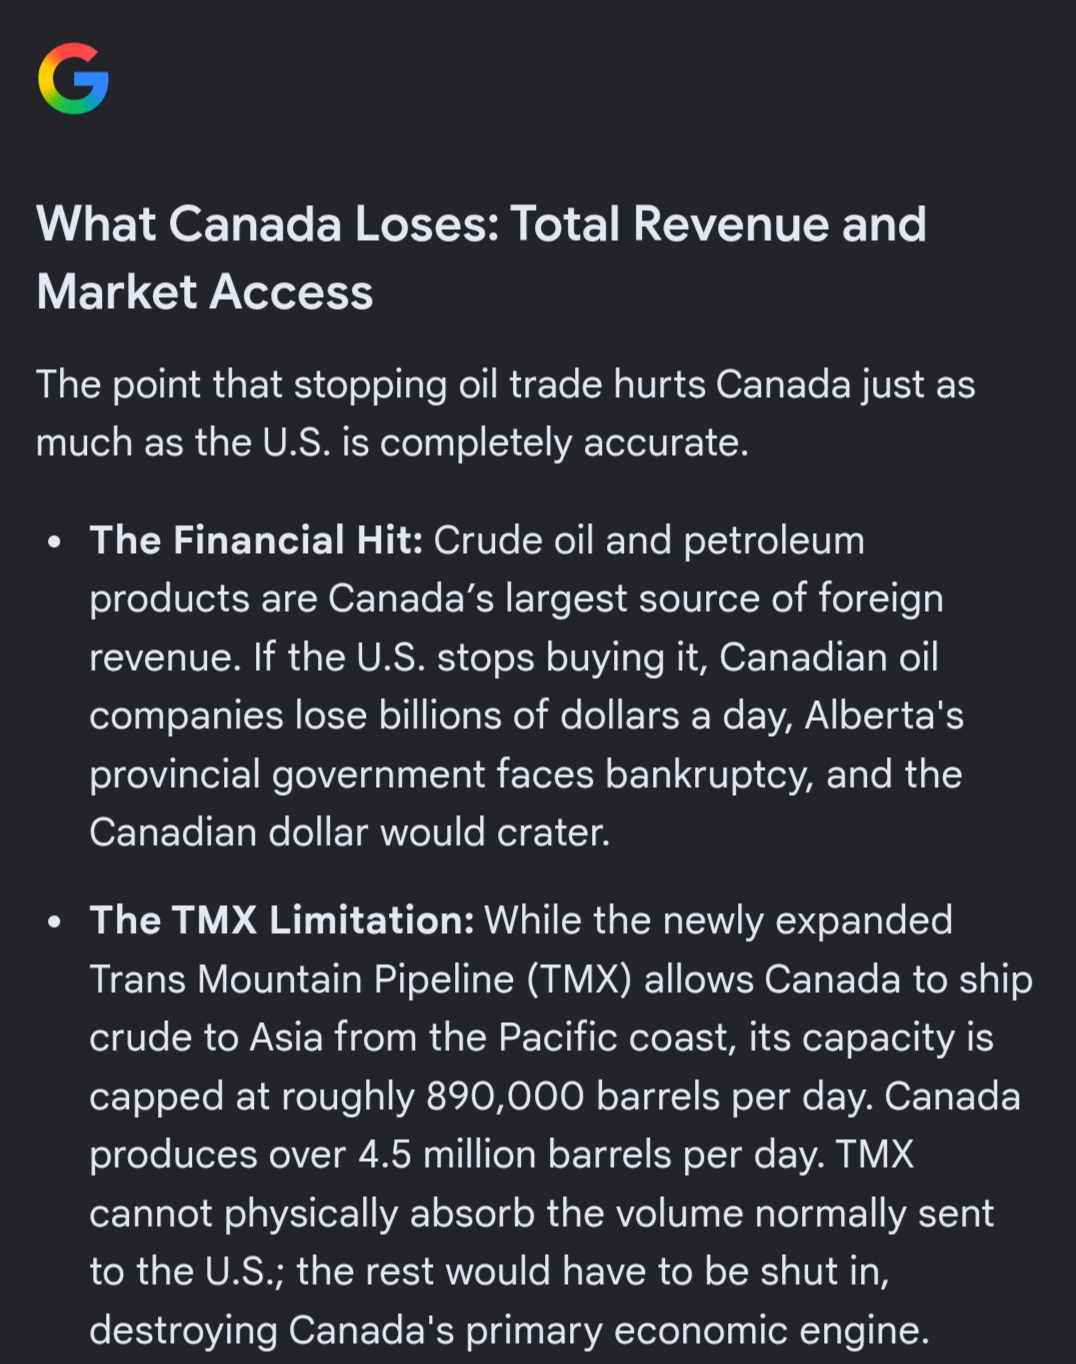
Task: Click the text Alberta's provincial government
Action: coord(527,745)
